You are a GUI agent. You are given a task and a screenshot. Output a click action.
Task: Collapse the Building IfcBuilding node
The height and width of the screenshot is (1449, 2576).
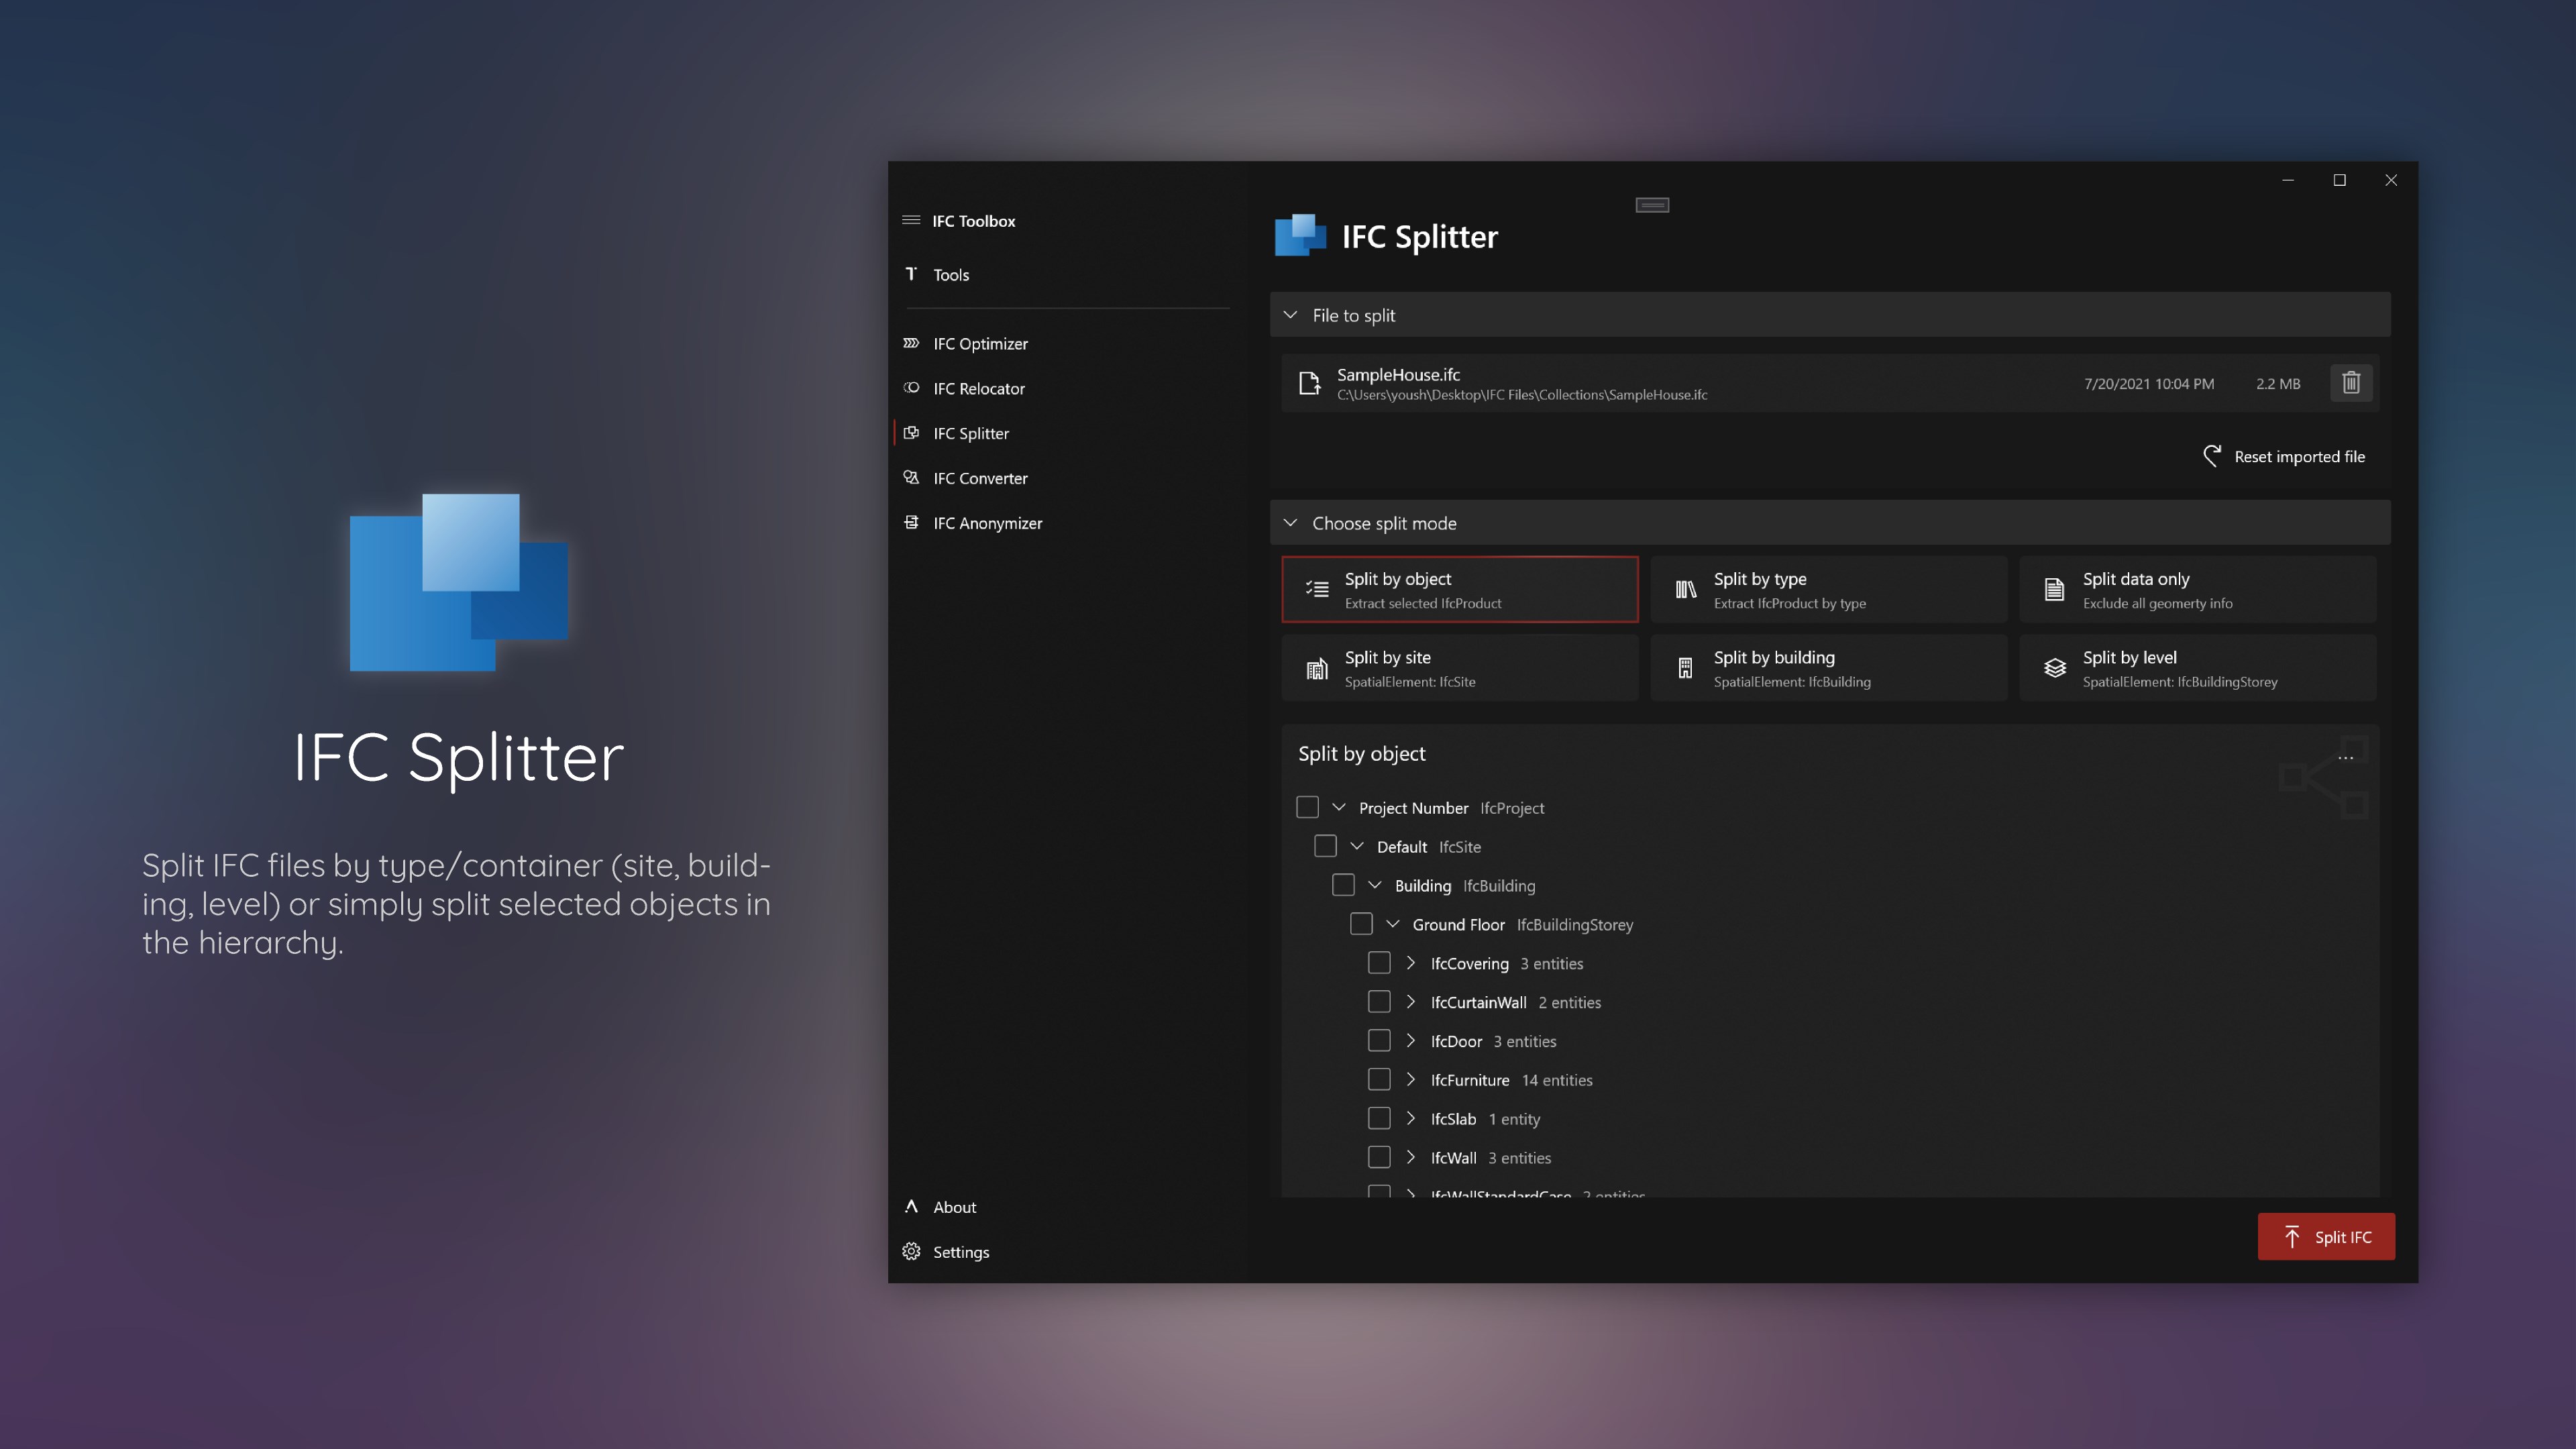(x=1374, y=885)
